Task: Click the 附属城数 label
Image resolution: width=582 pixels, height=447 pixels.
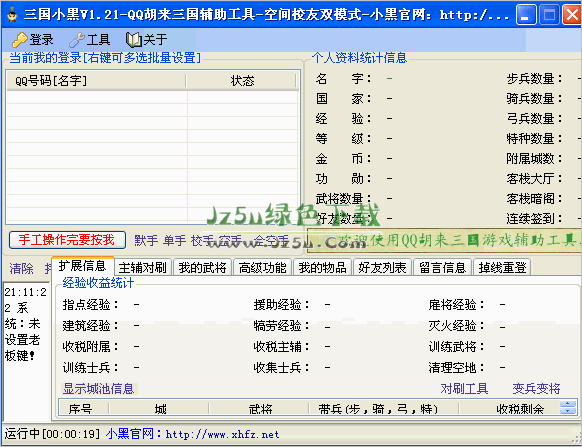Action: point(534,159)
